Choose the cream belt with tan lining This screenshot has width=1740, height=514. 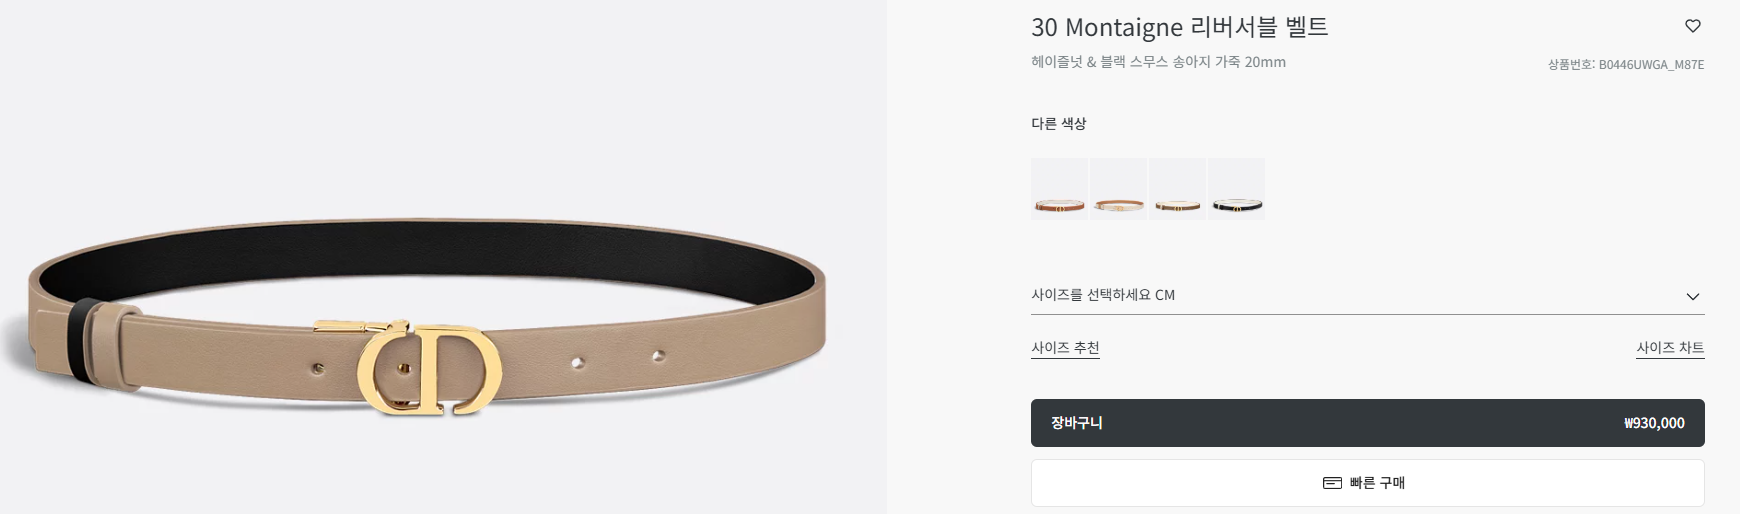[x=1118, y=189]
